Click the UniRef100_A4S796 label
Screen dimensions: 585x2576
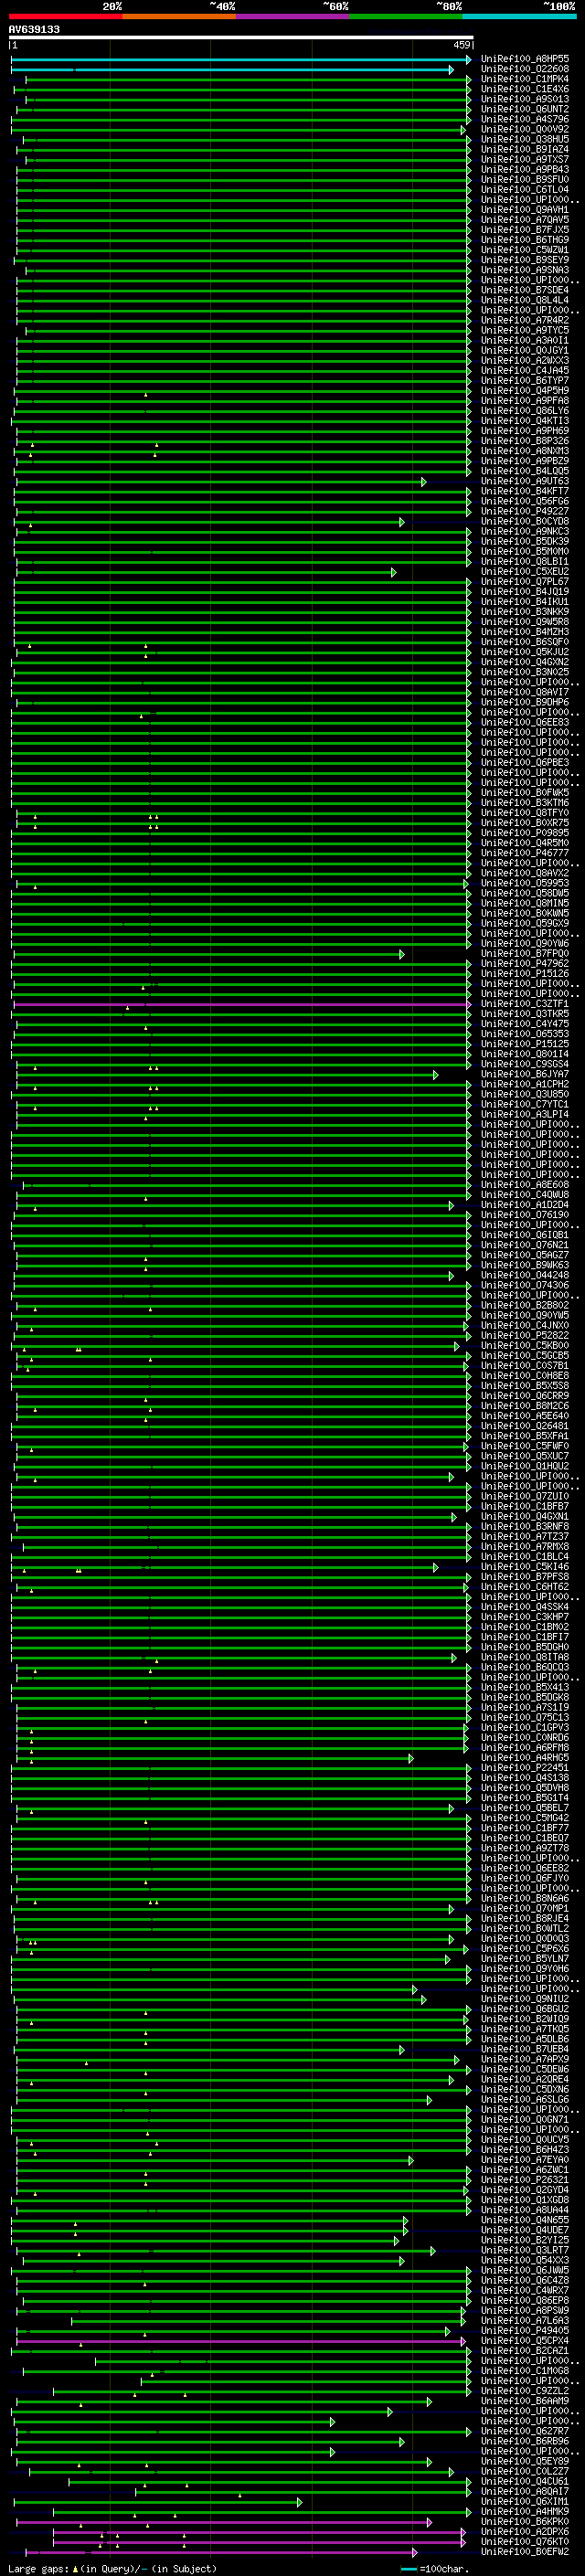[x=524, y=119]
